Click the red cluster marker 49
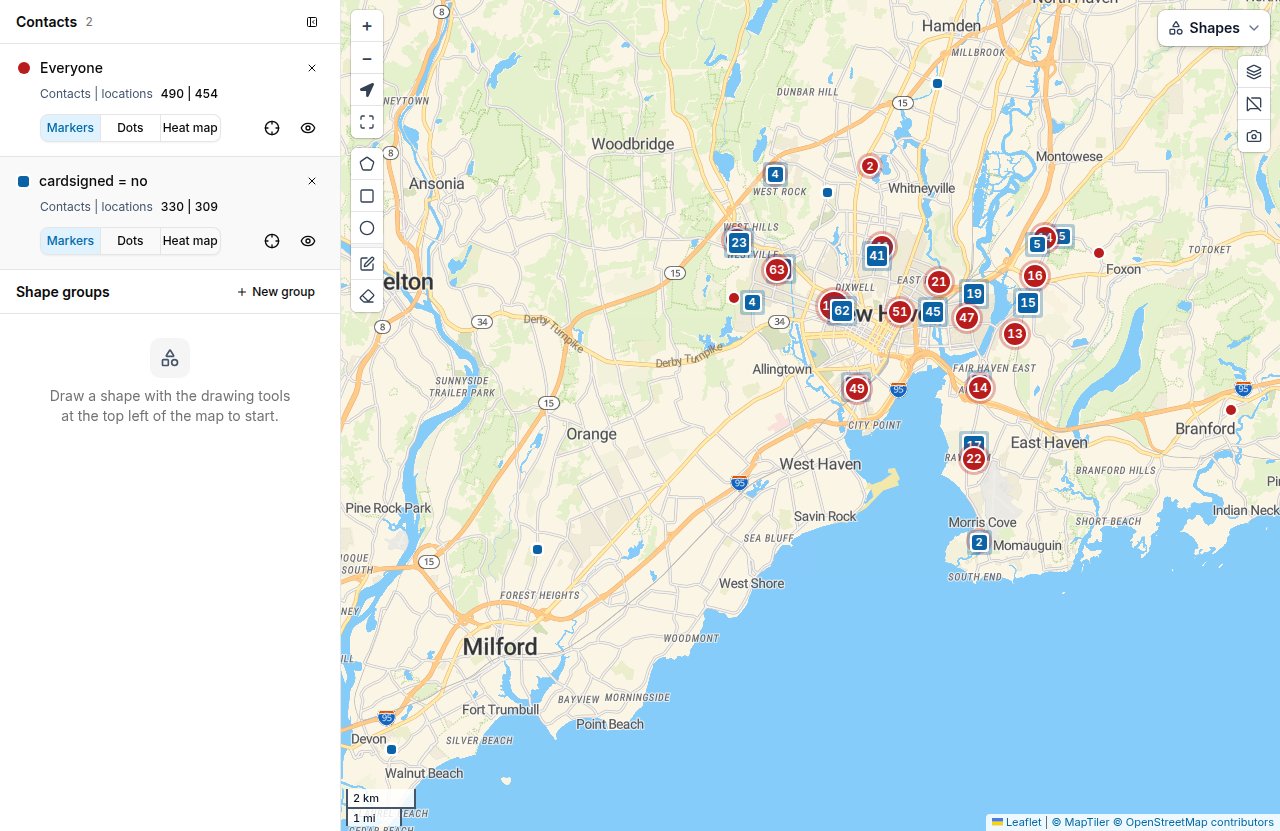This screenshot has width=1280, height=831. 856,389
